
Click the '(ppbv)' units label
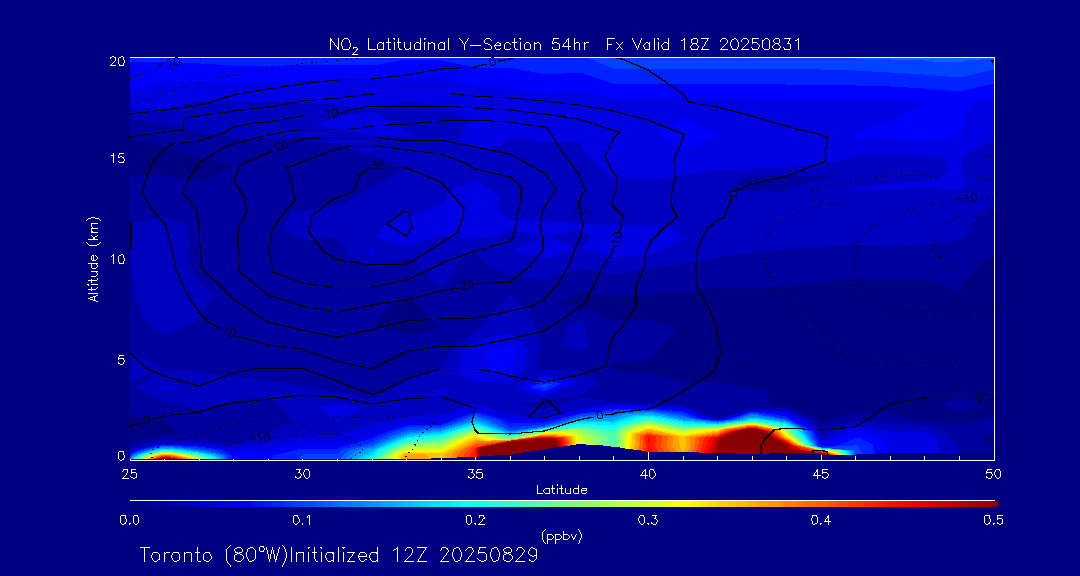click(561, 536)
